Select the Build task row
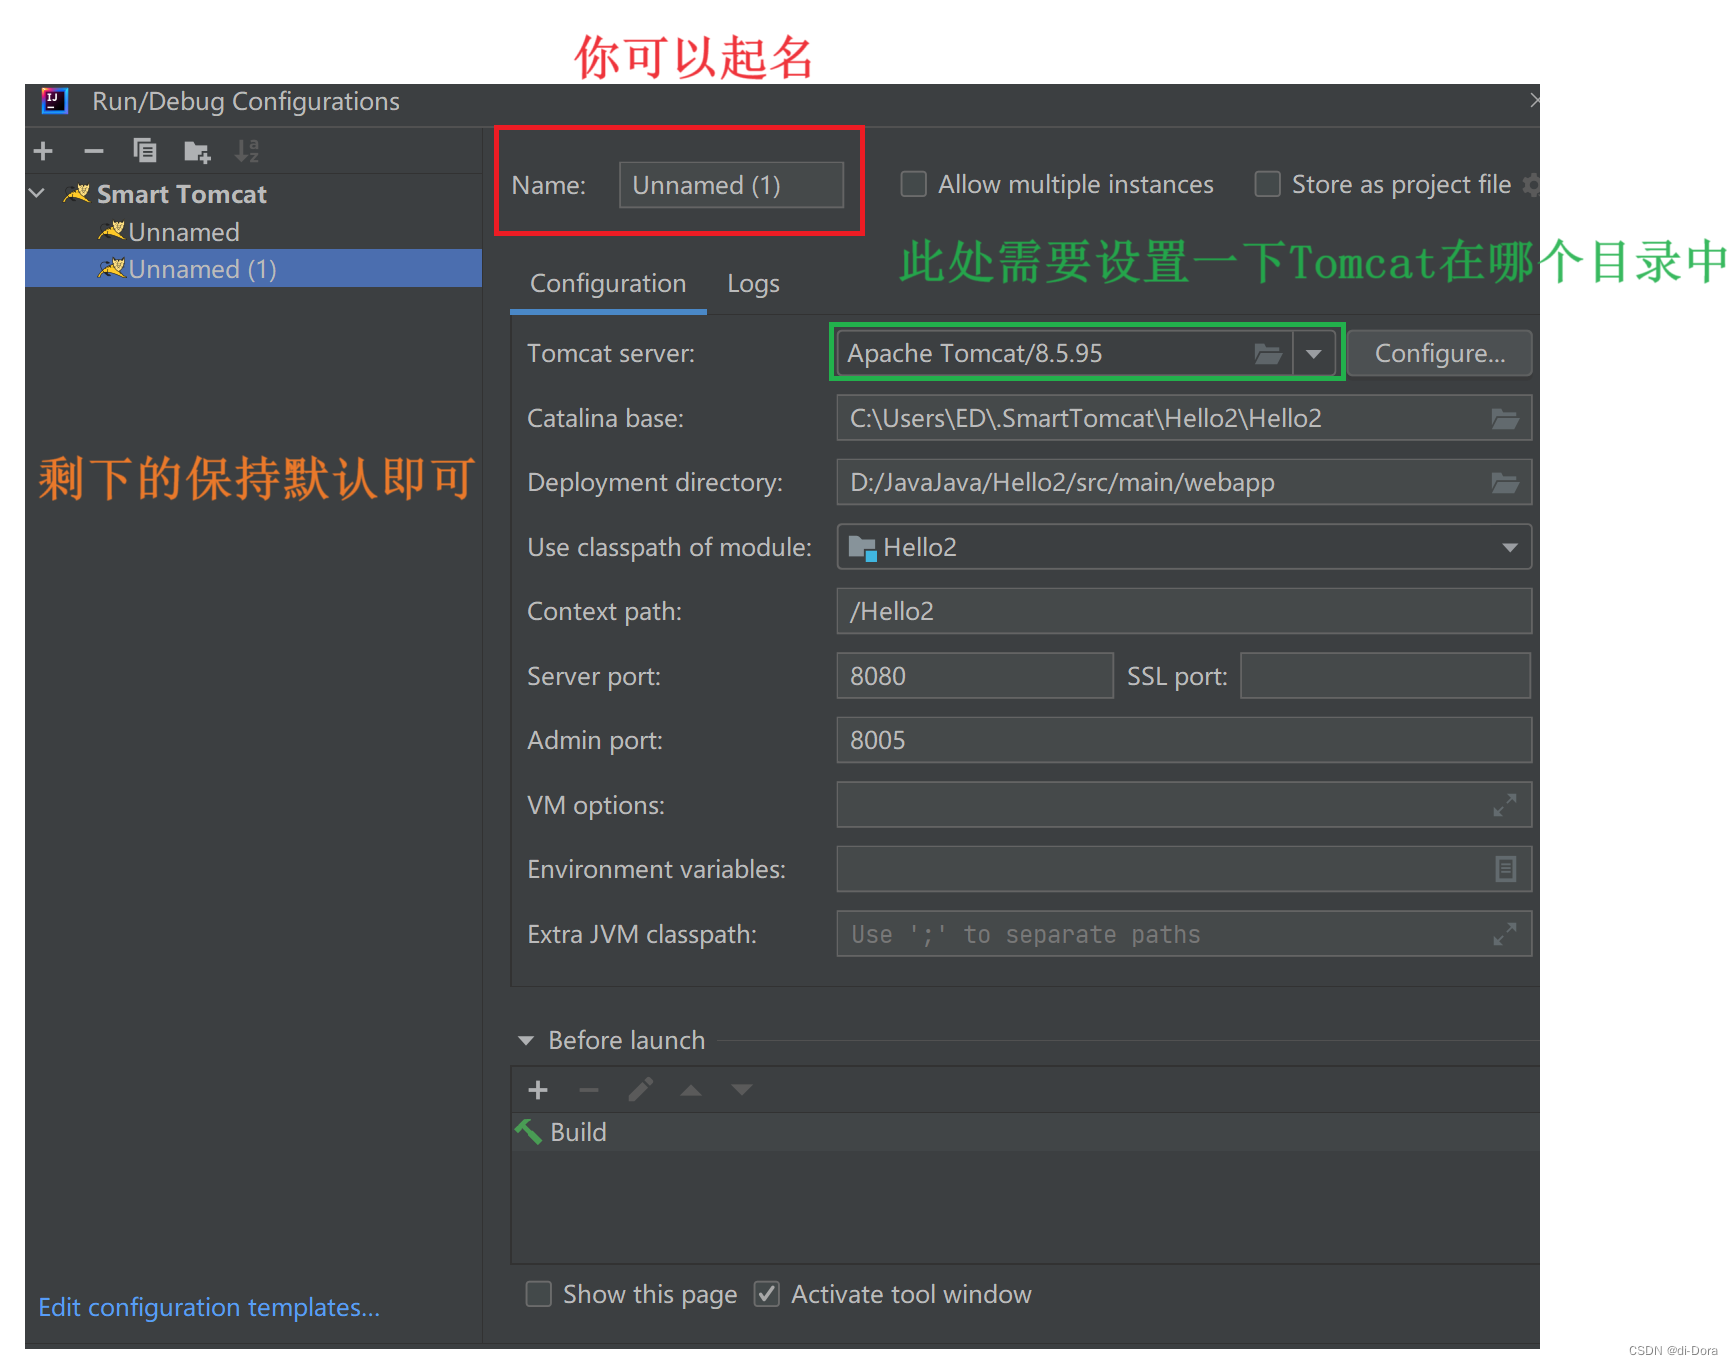 click(x=1025, y=1132)
